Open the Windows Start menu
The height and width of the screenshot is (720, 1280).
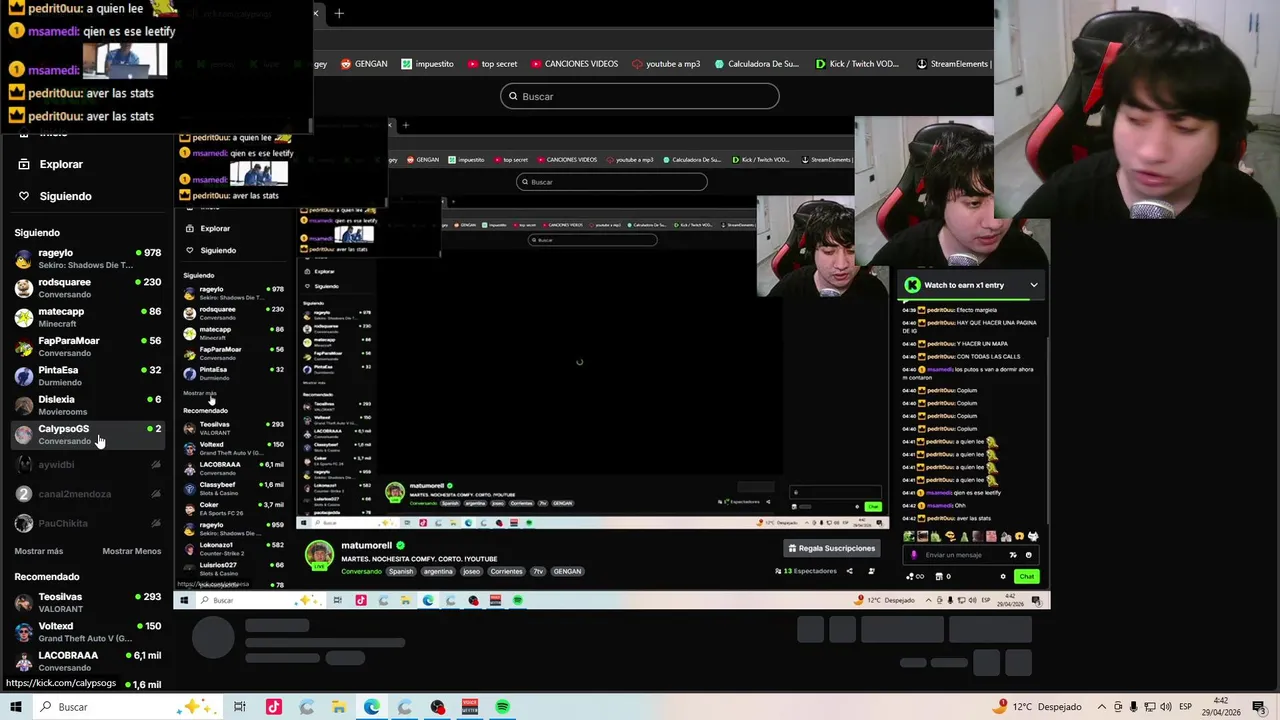(16, 707)
